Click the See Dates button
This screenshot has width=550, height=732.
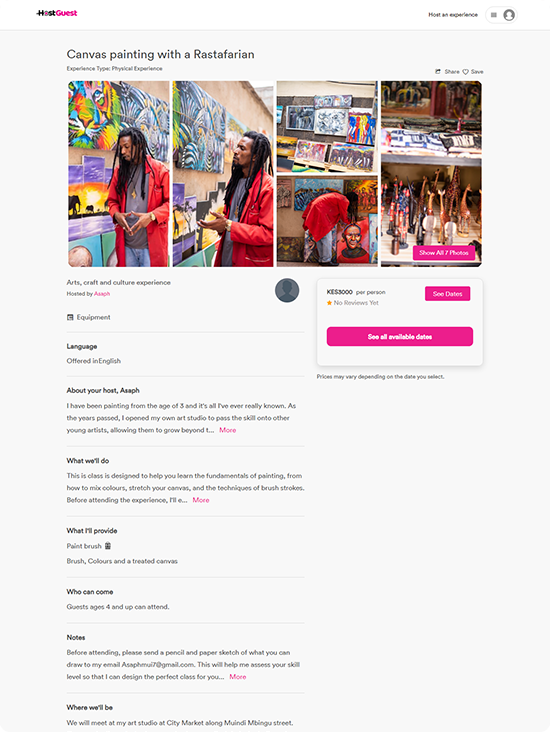point(447,294)
